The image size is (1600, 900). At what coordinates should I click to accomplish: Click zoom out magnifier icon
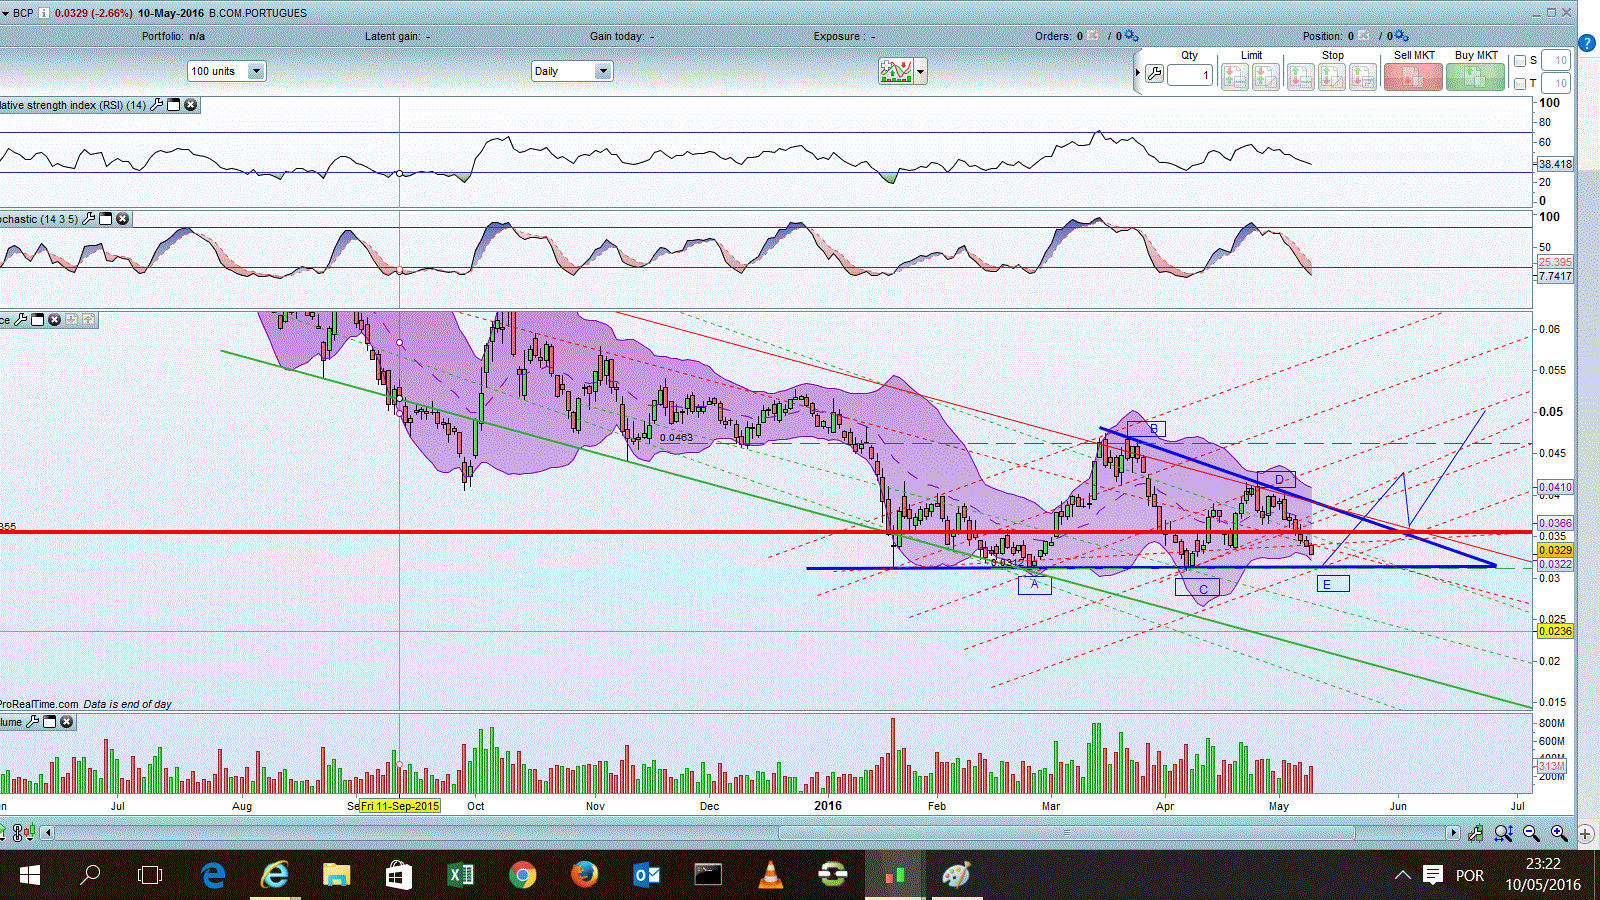click(x=1531, y=833)
